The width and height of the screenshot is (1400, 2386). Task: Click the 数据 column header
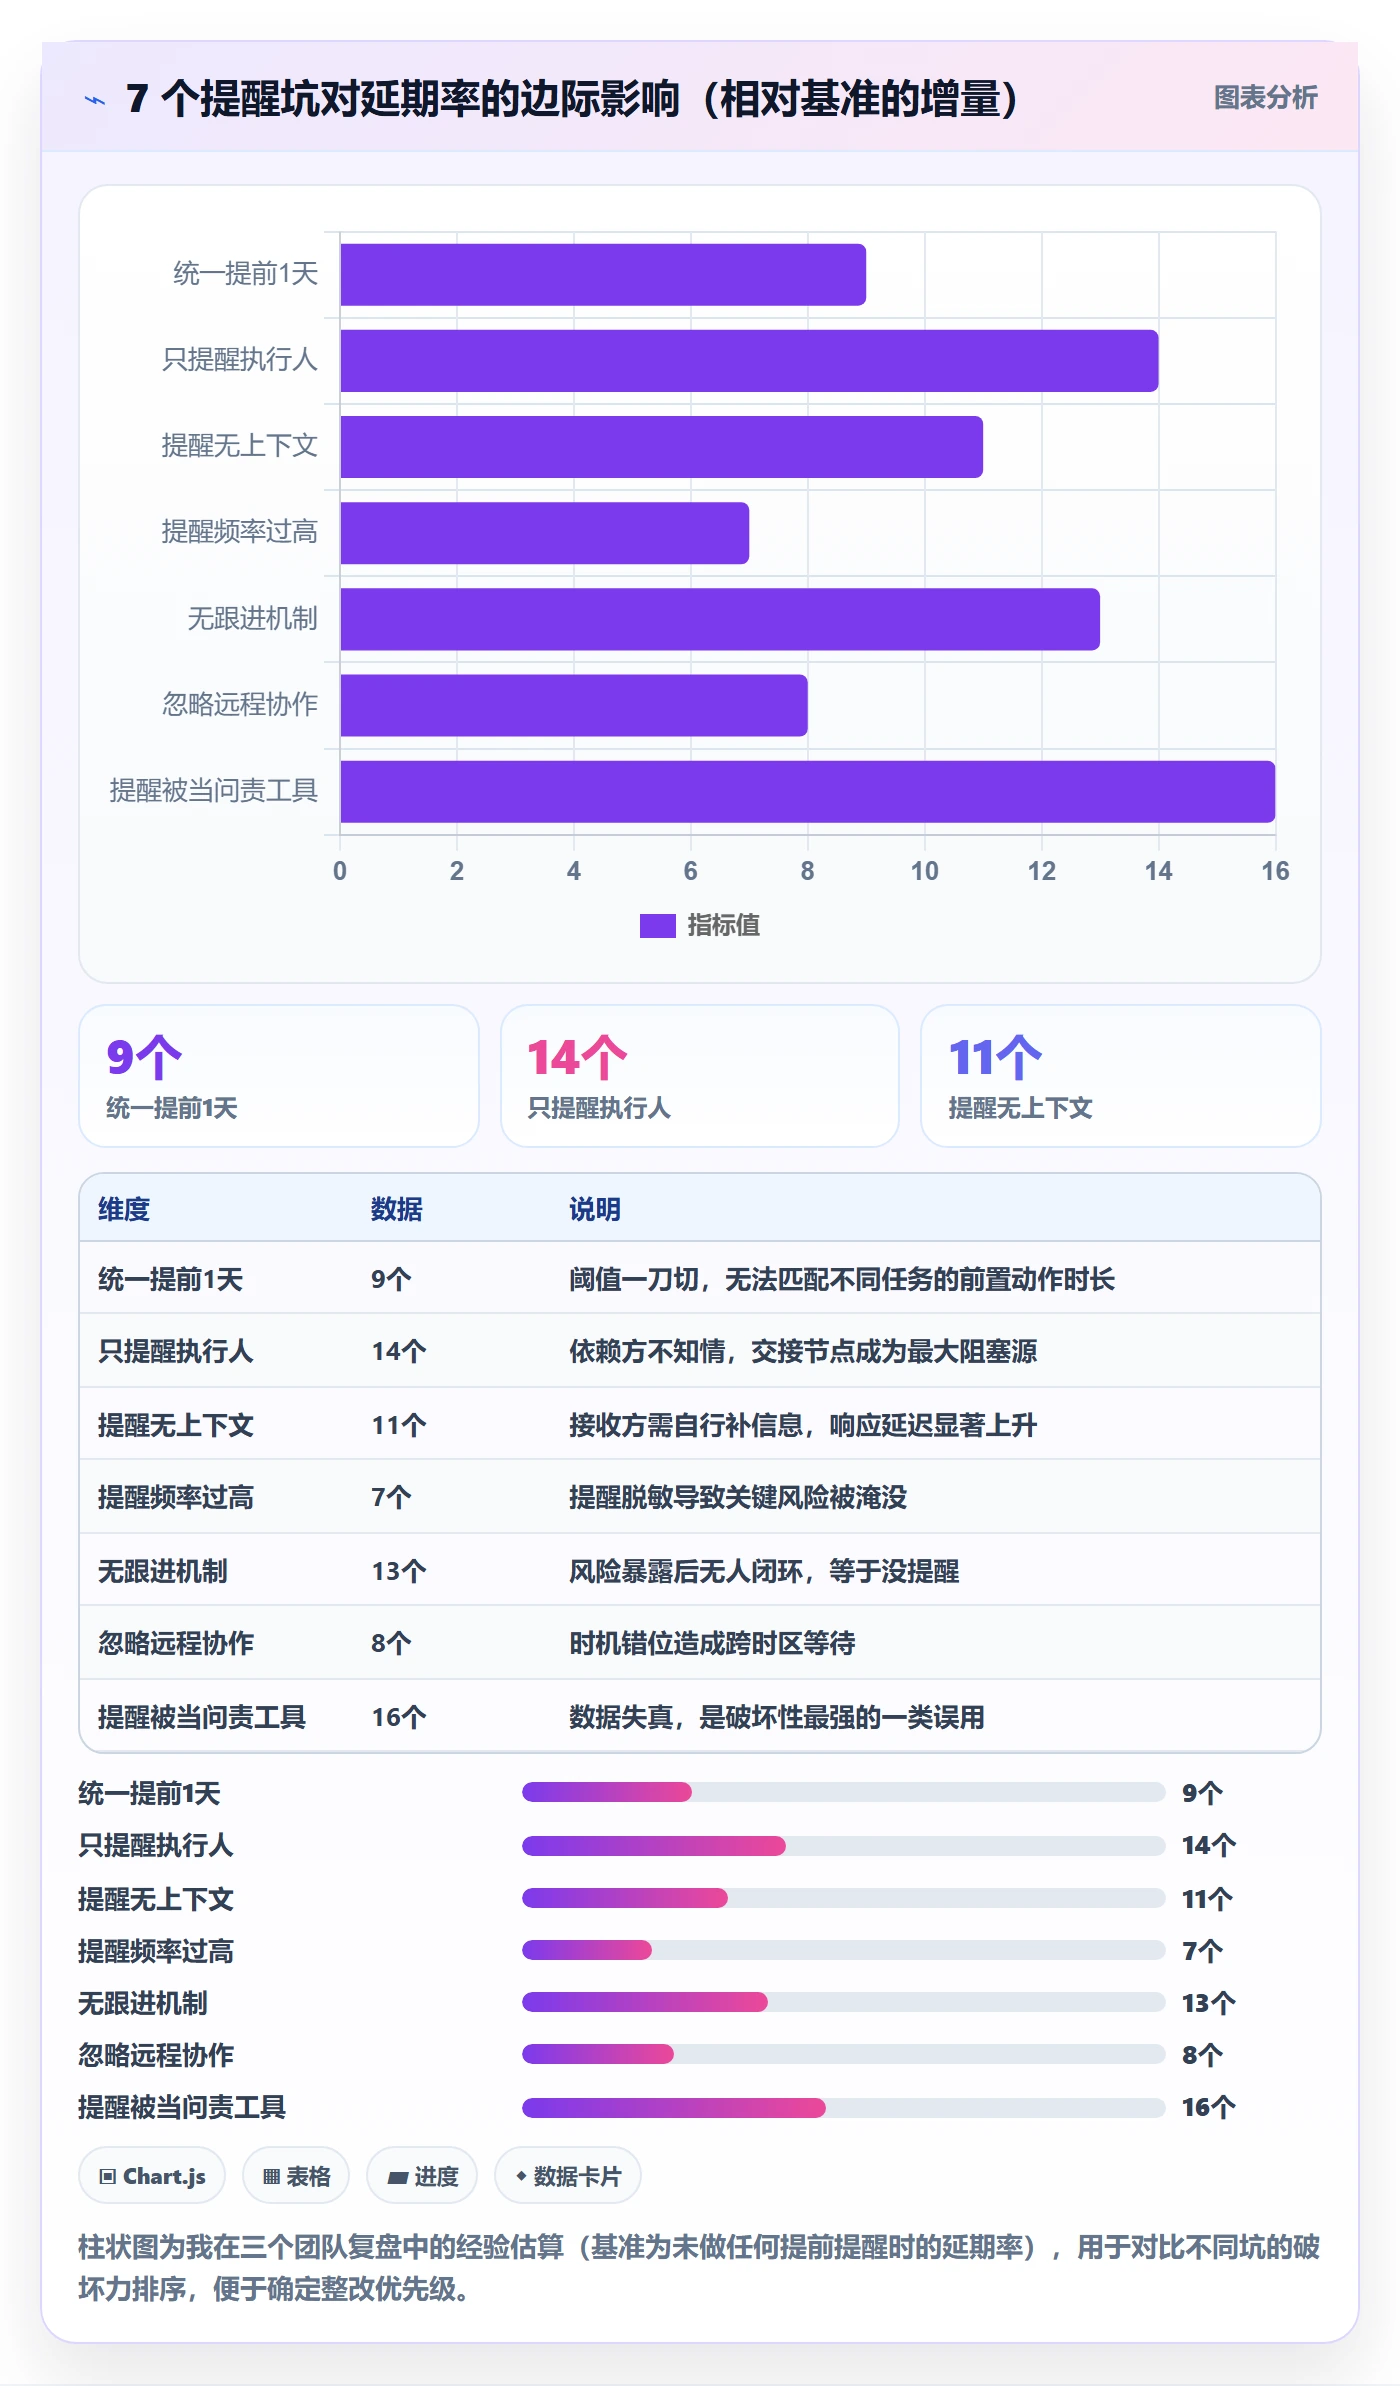(397, 1209)
